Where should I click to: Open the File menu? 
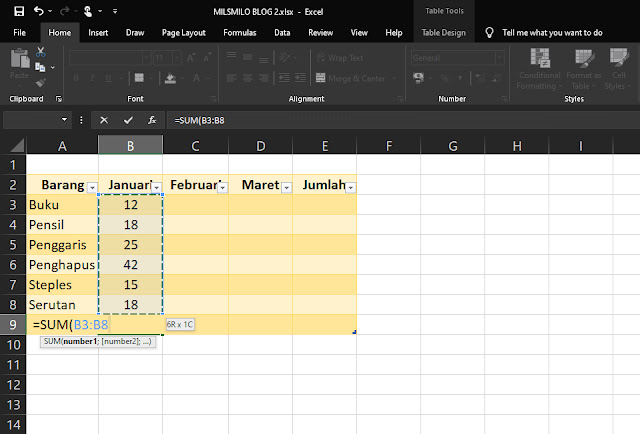click(19, 33)
